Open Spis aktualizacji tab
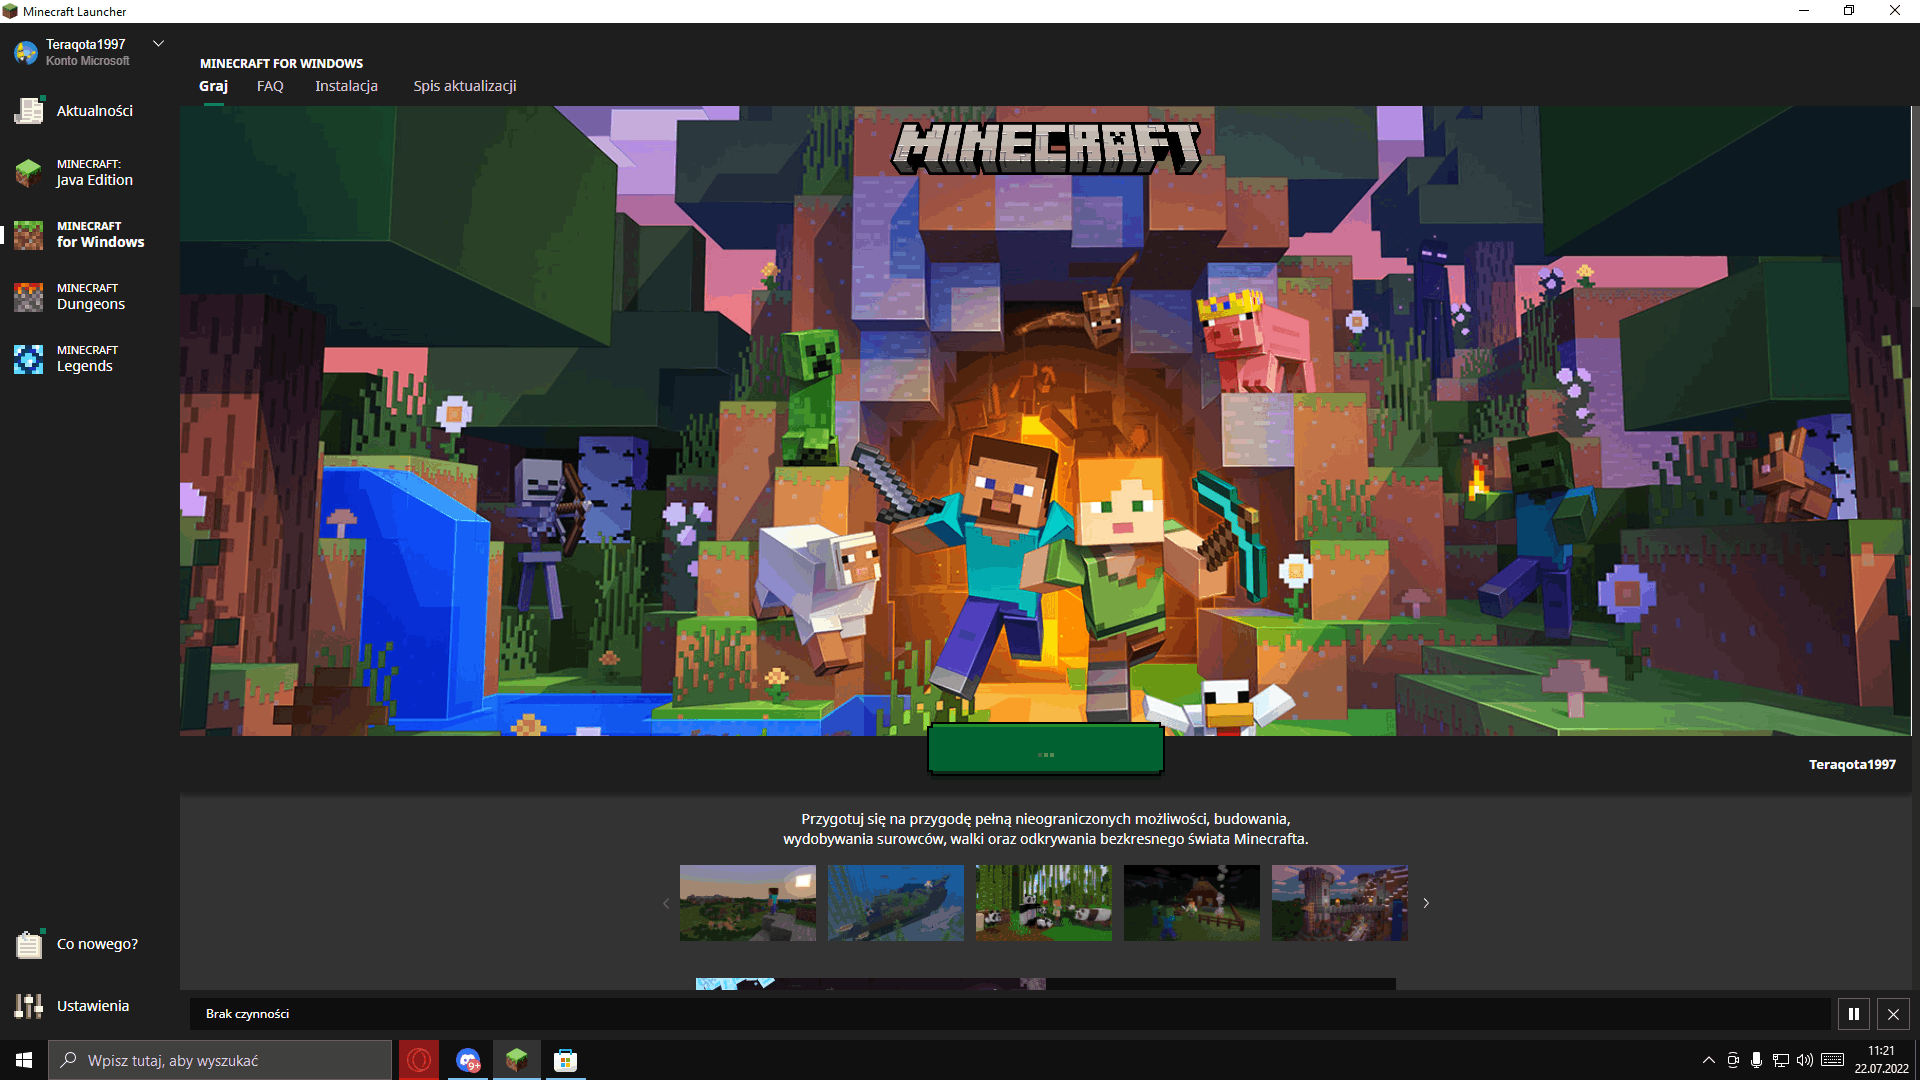The height and width of the screenshot is (1080, 1920). [x=465, y=86]
